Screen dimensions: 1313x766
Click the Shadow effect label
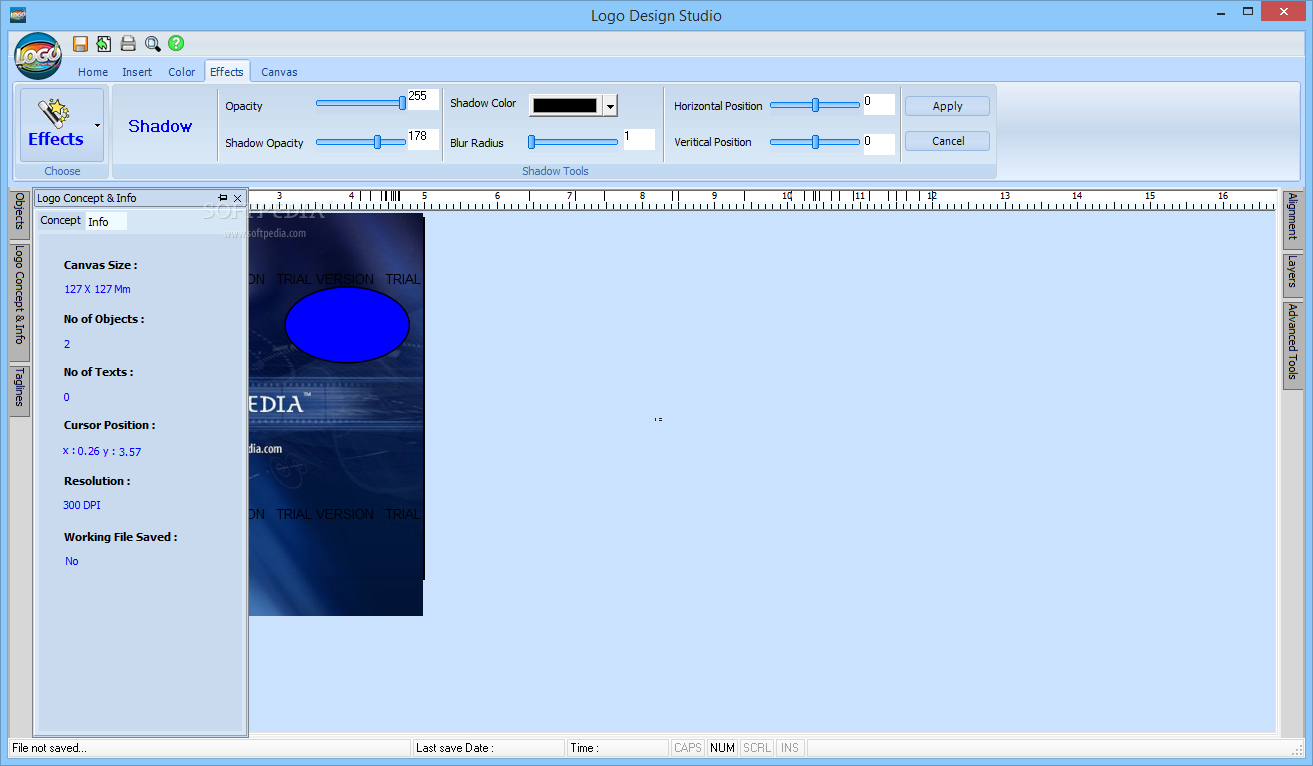coord(160,126)
